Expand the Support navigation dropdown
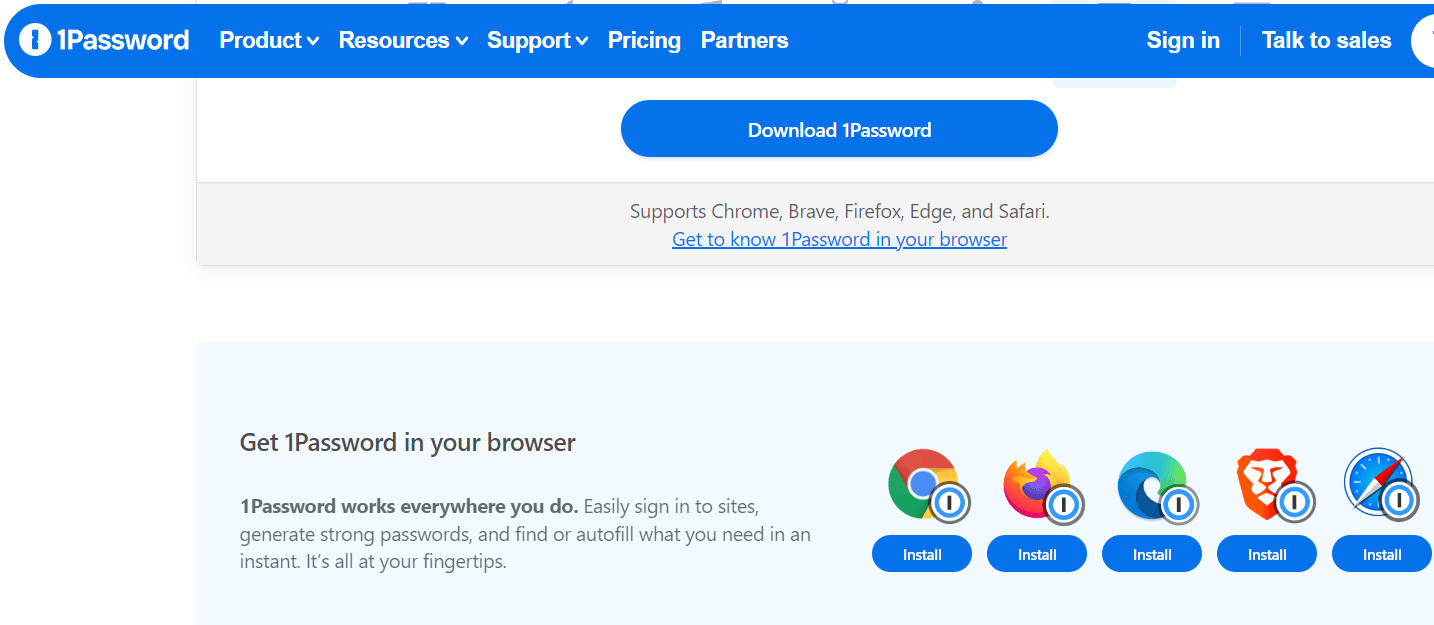This screenshot has width=1434, height=625. [537, 40]
